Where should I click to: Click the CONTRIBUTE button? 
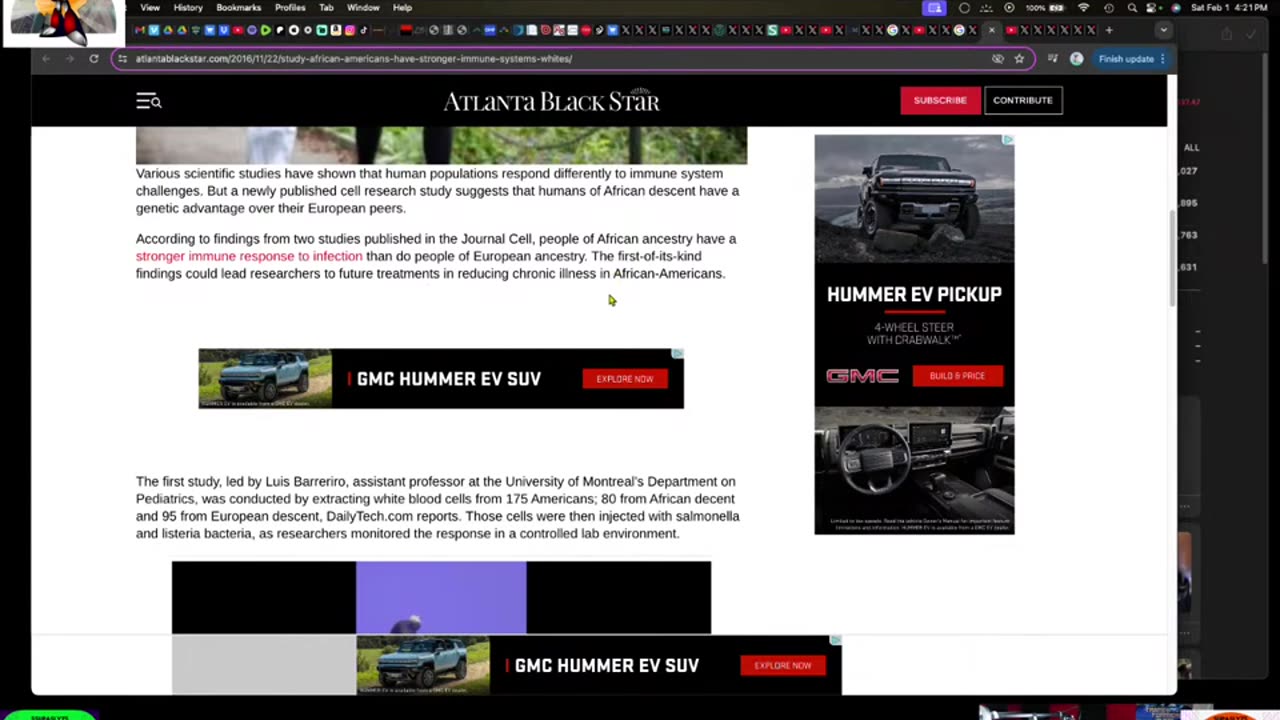point(1022,100)
